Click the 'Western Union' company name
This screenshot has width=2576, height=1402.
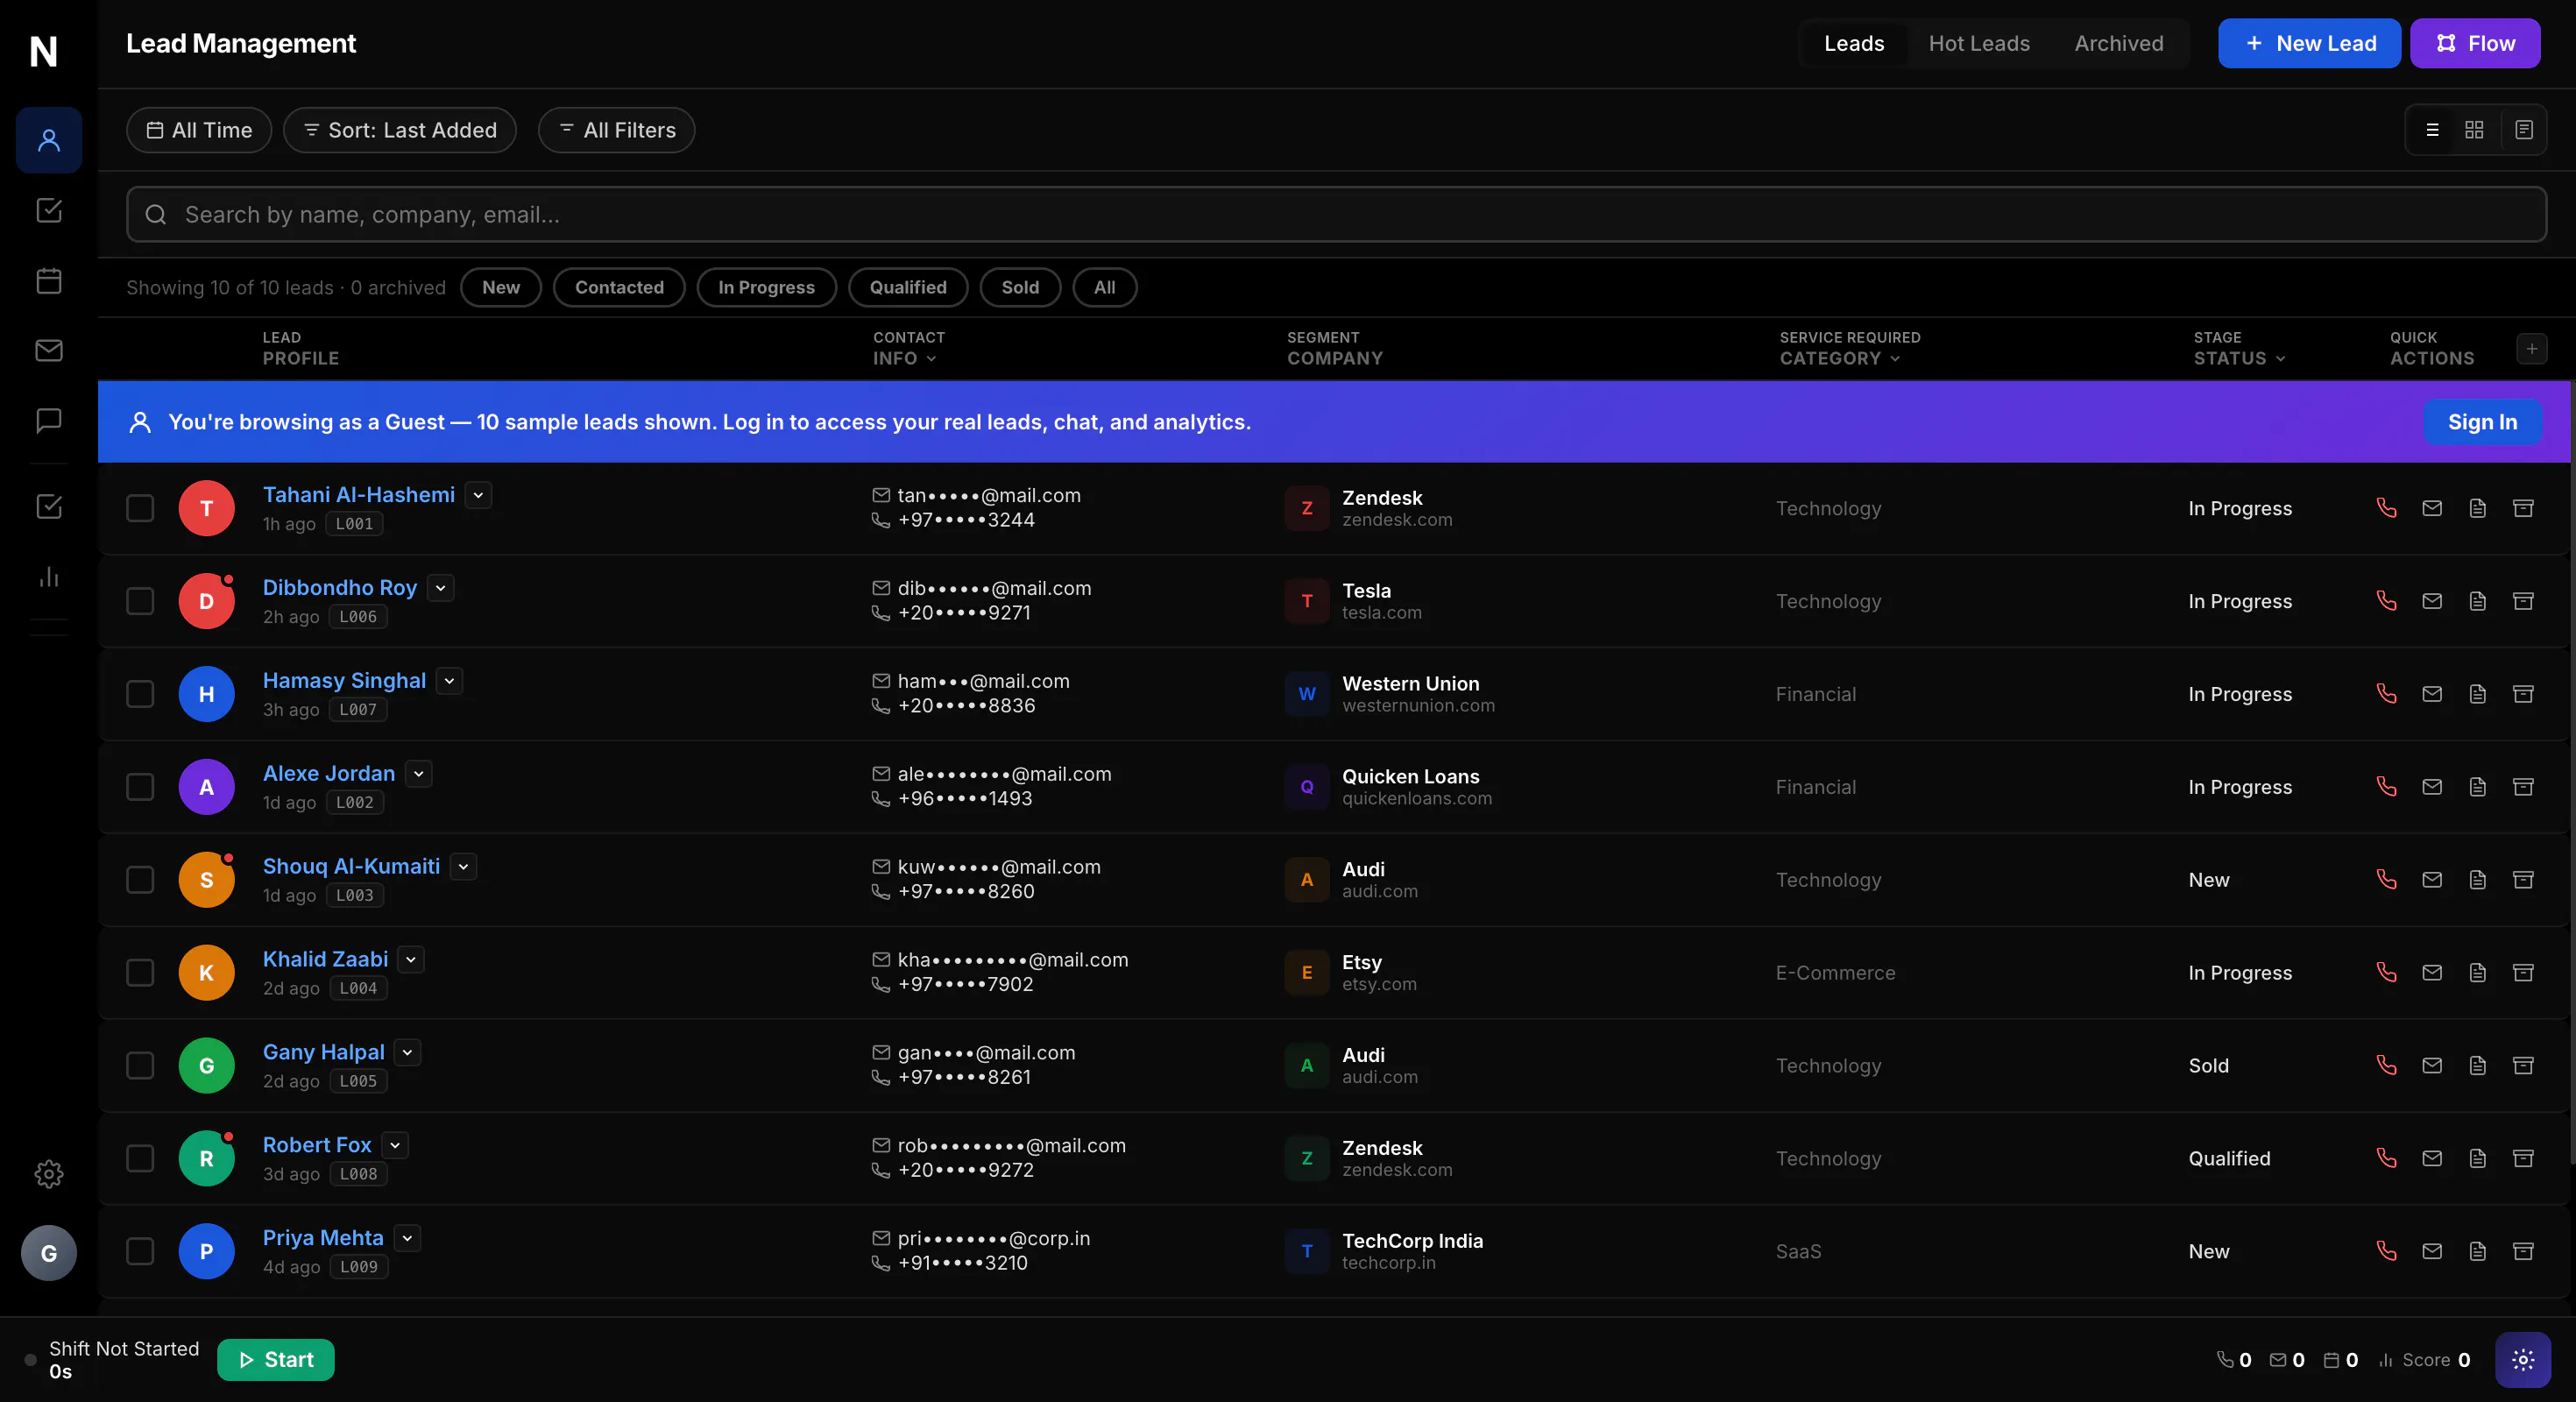[1410, 684]
